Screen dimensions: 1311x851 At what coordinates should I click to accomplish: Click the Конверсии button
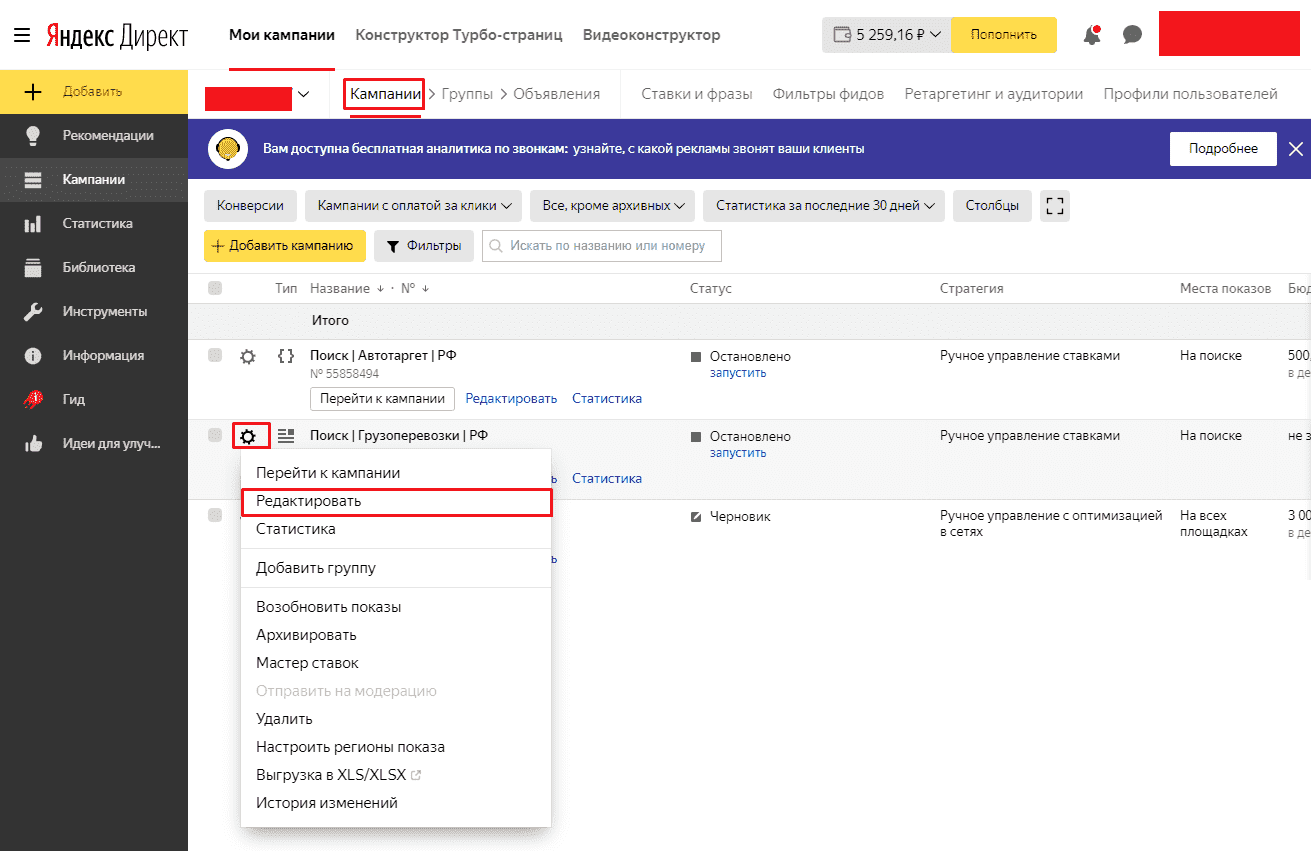click(251, 206)
